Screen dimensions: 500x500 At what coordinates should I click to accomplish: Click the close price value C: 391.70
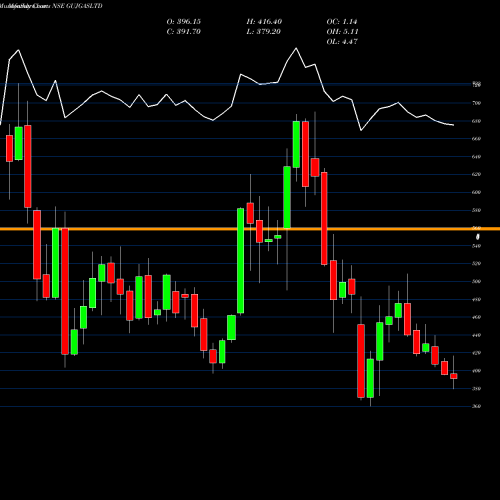184,32
